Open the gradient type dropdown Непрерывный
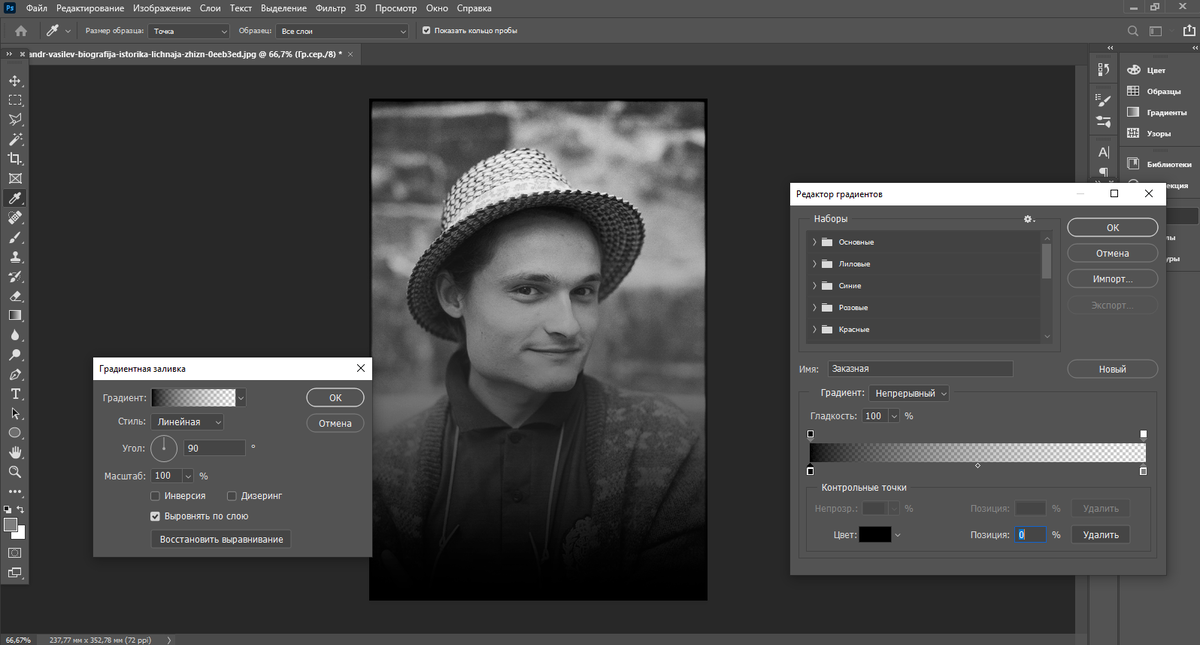Image resolution: width=1200 pixels, height=645 pixels. tap(909, 393)
